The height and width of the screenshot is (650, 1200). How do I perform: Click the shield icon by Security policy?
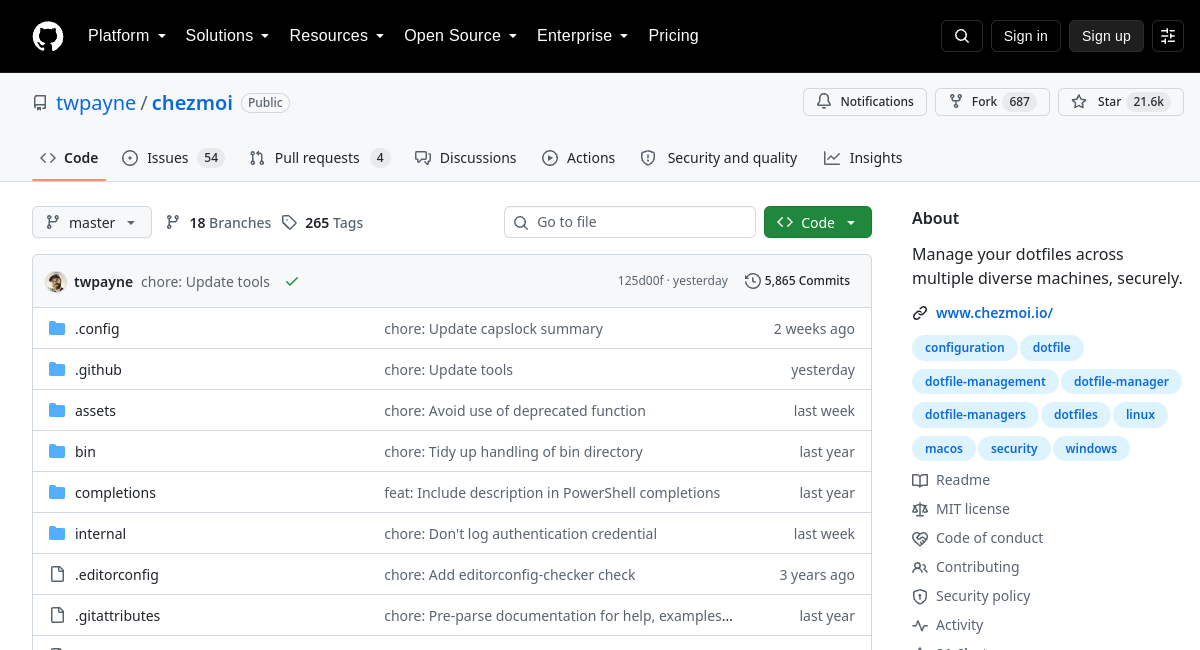920,596
